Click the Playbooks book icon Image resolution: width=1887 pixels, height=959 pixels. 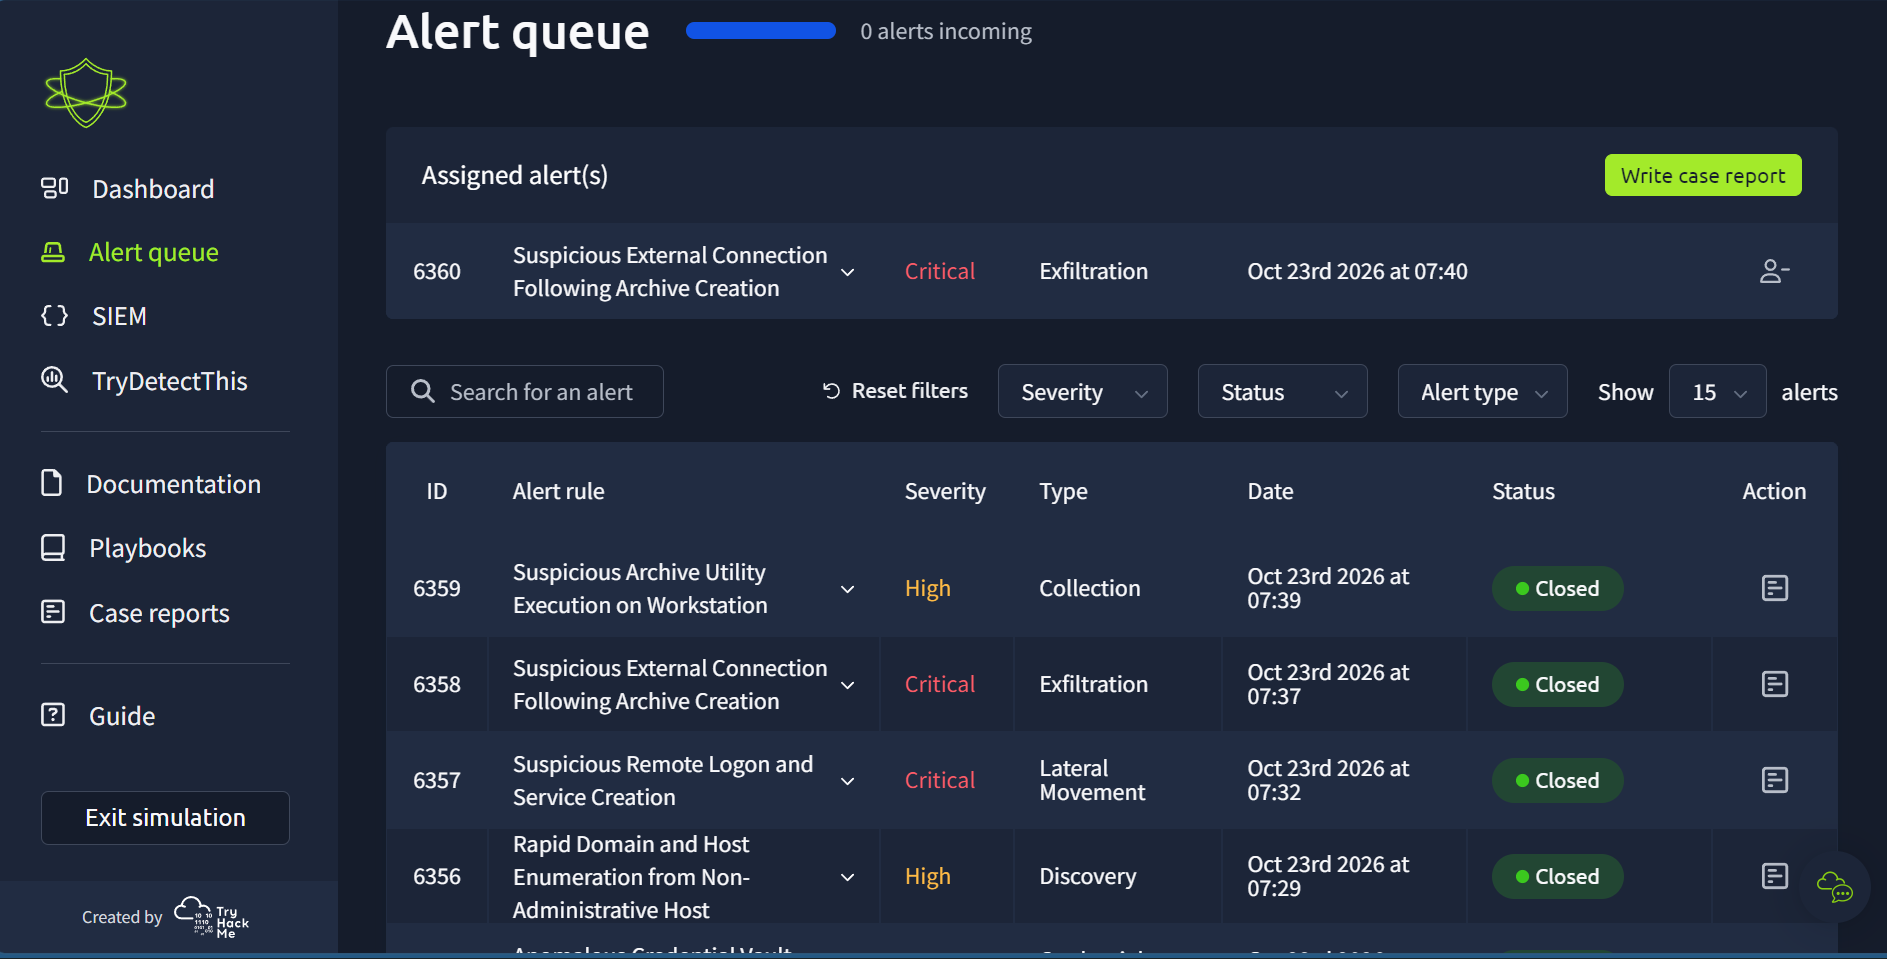[53, 548]
